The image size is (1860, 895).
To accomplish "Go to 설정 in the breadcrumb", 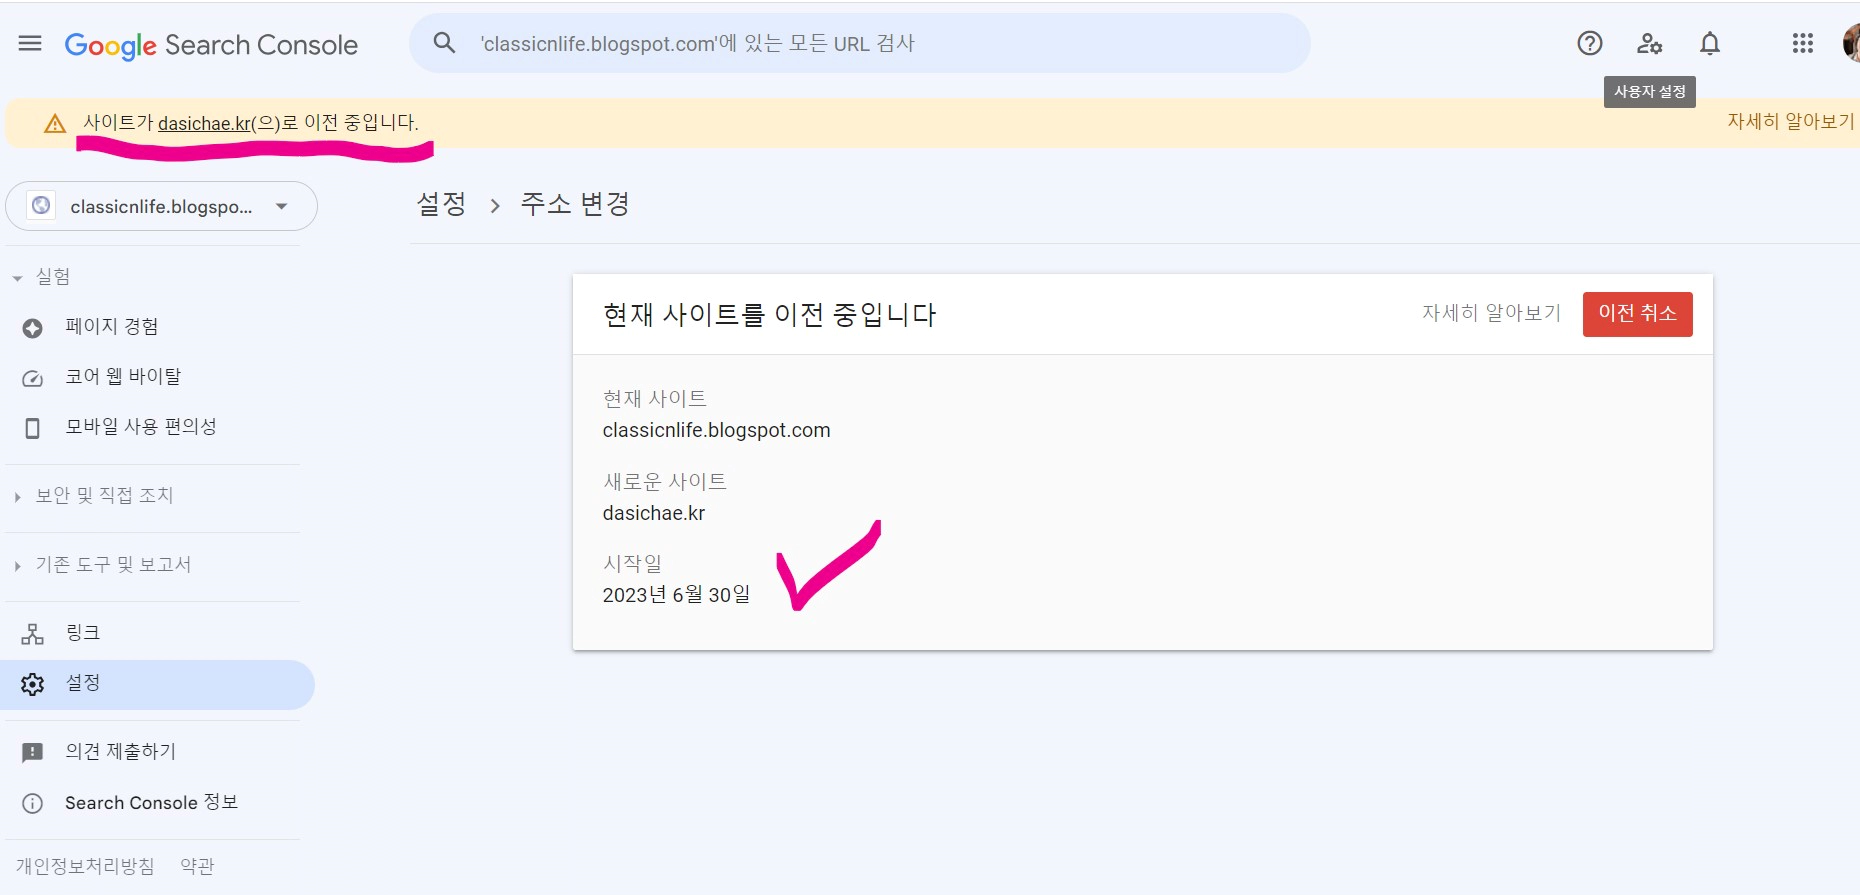I will tap(441, 204).
